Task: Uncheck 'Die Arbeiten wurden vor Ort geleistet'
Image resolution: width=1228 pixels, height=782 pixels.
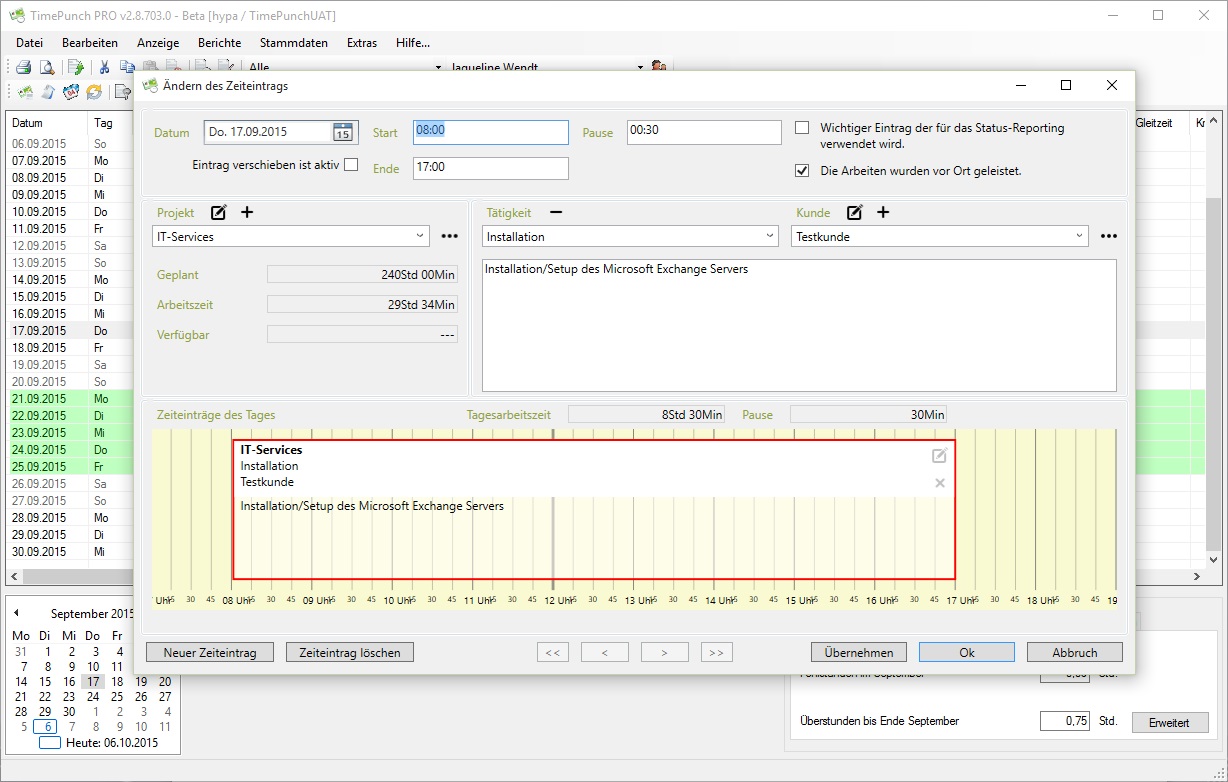Action: [802, 171]
